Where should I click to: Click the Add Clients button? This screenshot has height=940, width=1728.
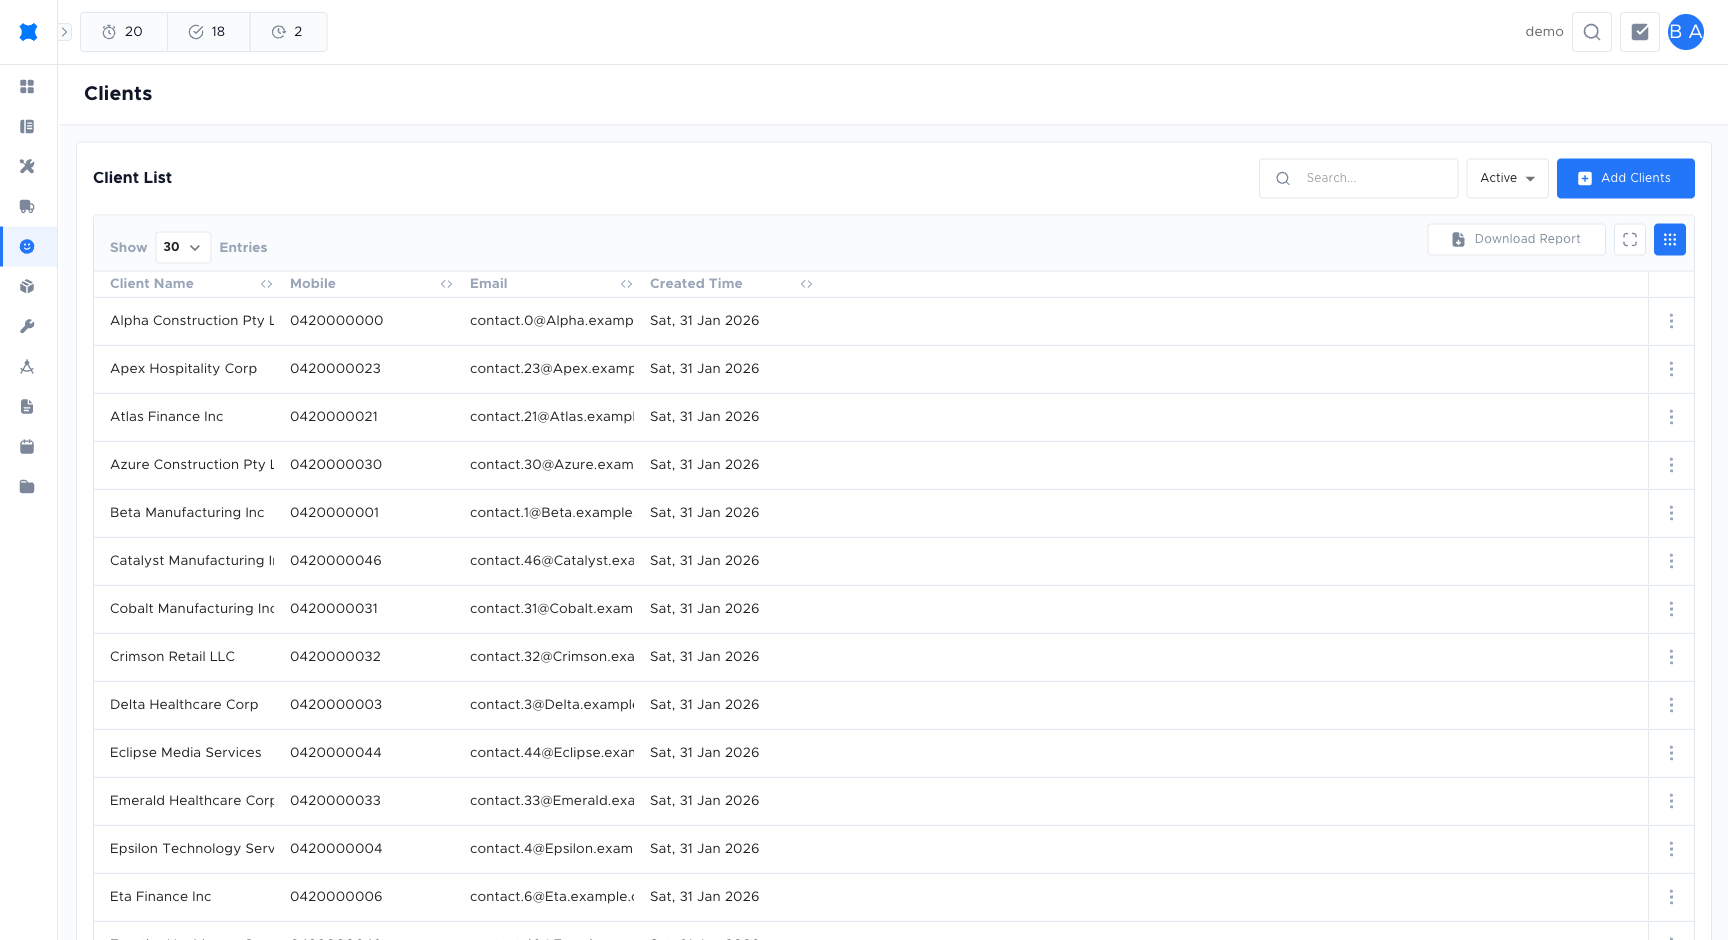click(1625, 178)
